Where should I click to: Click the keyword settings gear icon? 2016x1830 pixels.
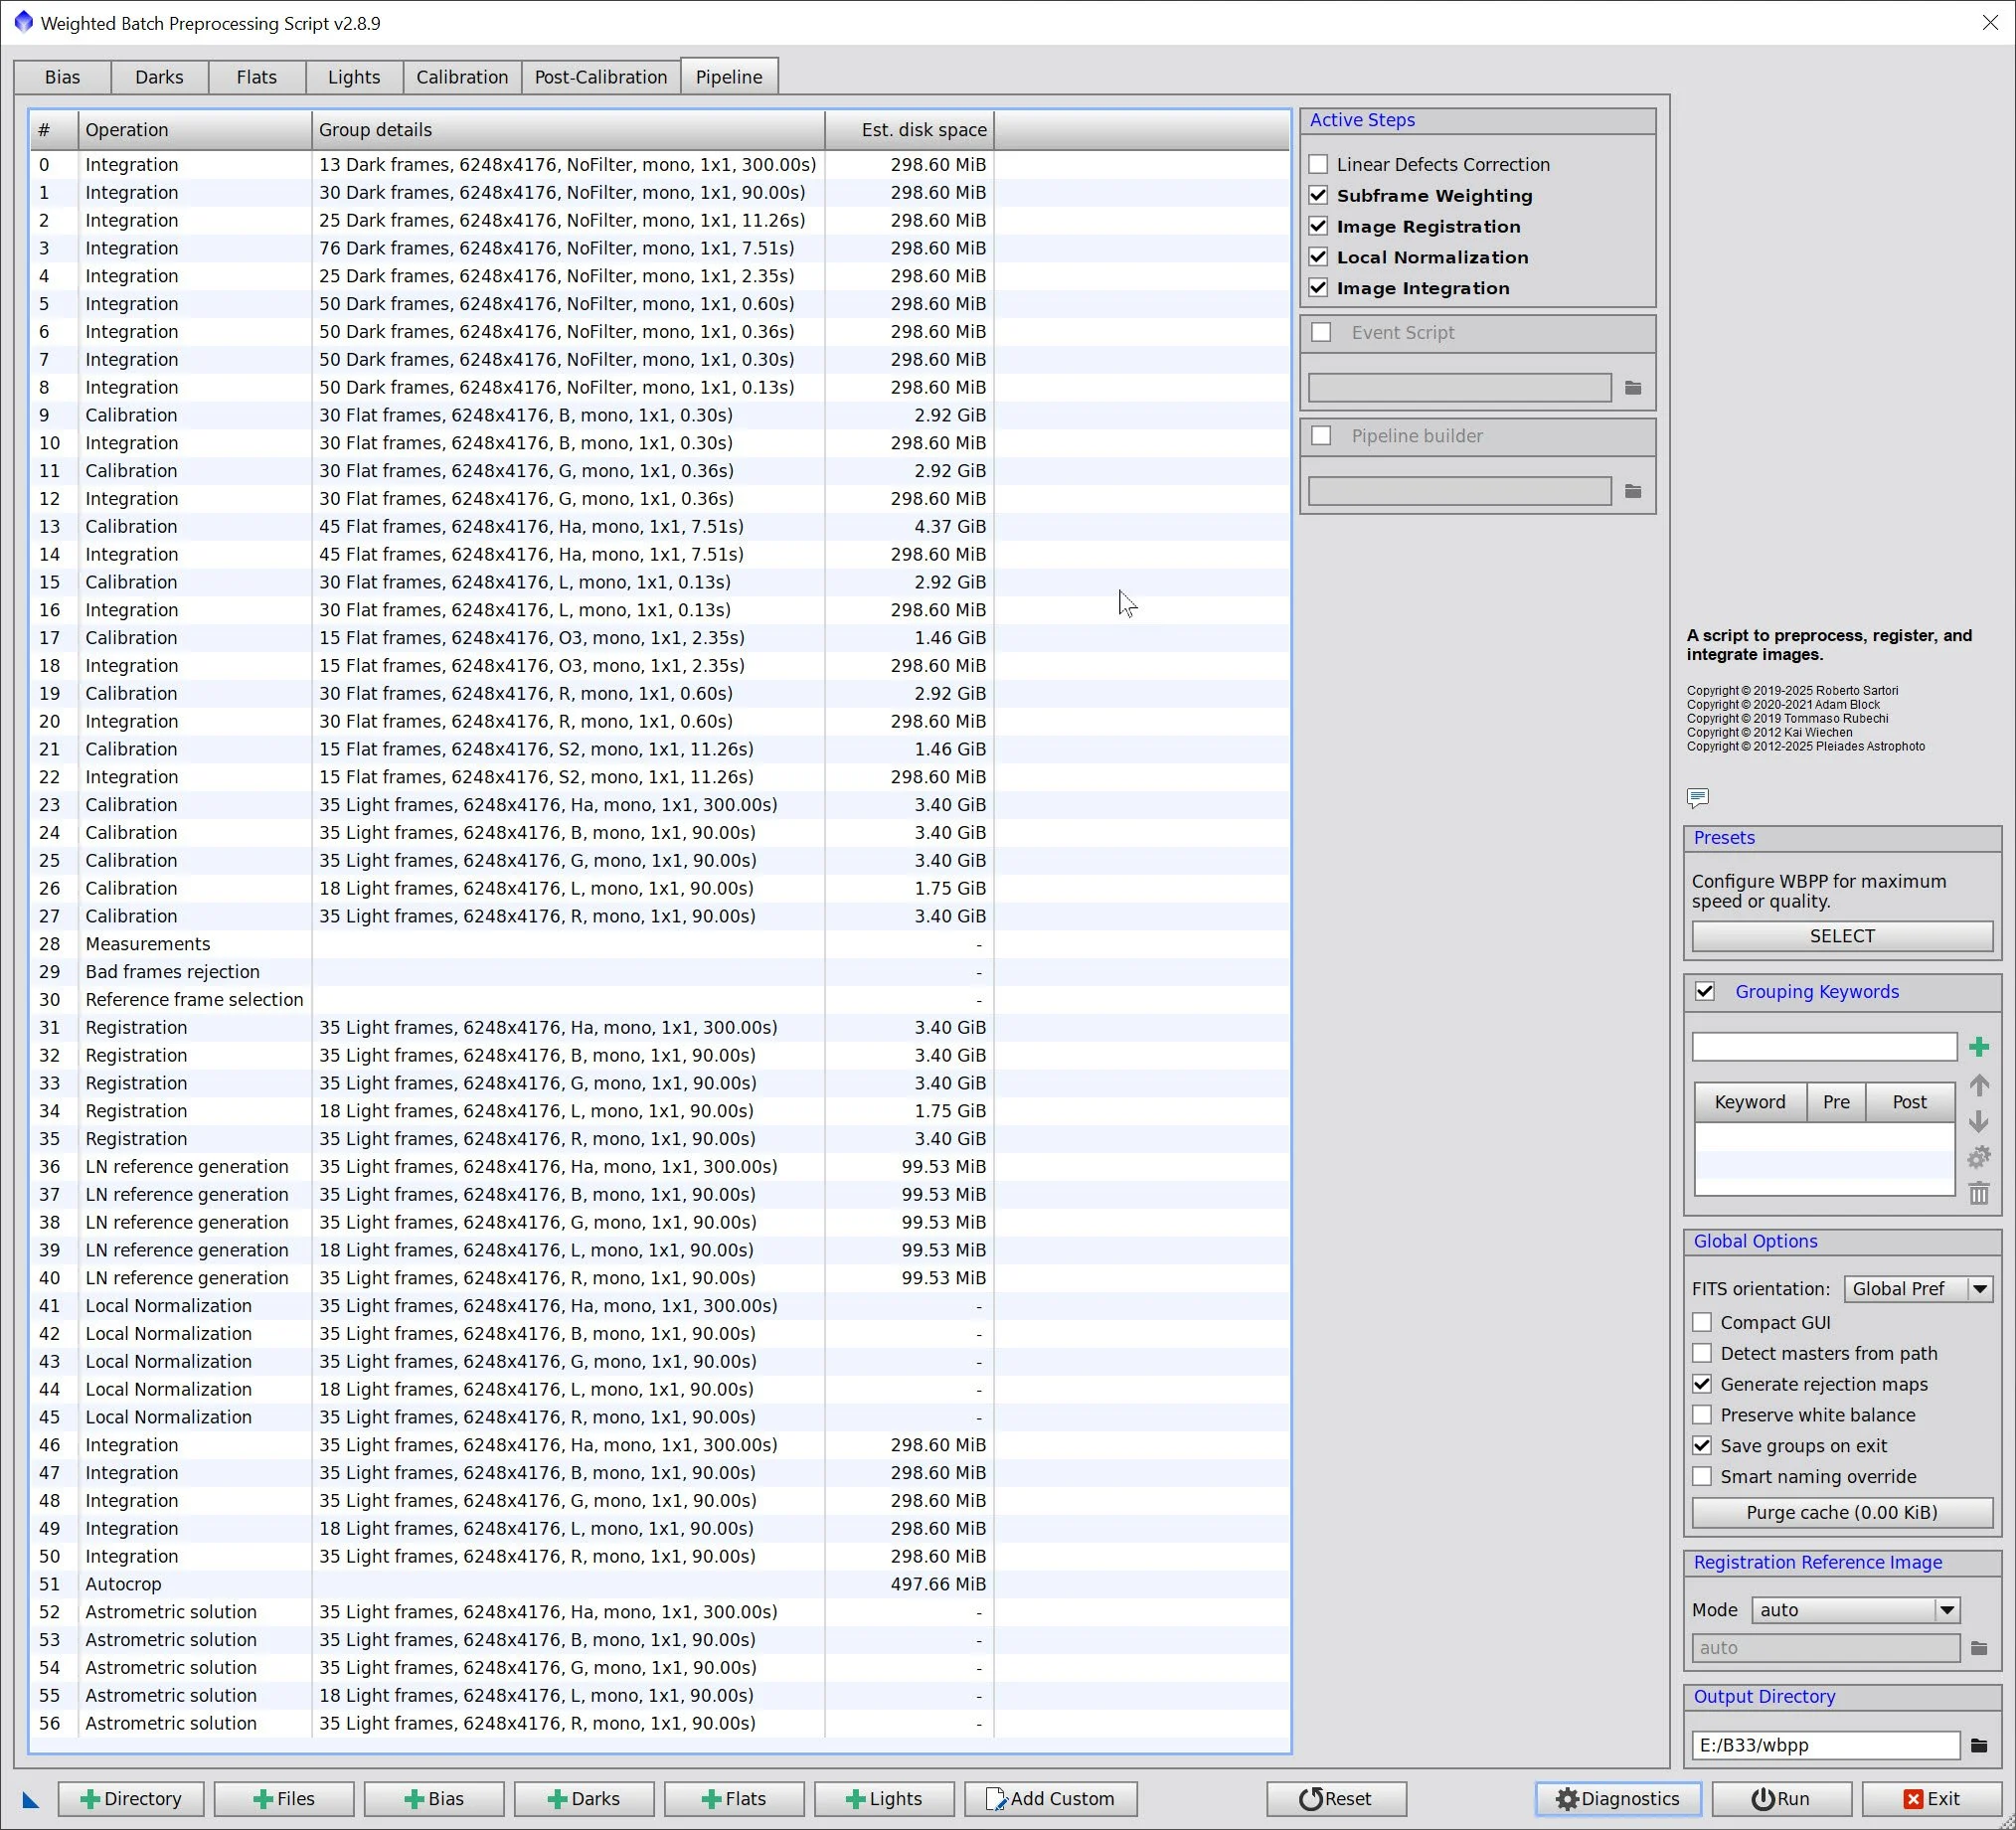pyautogui.click(x=1978, y=1157)
